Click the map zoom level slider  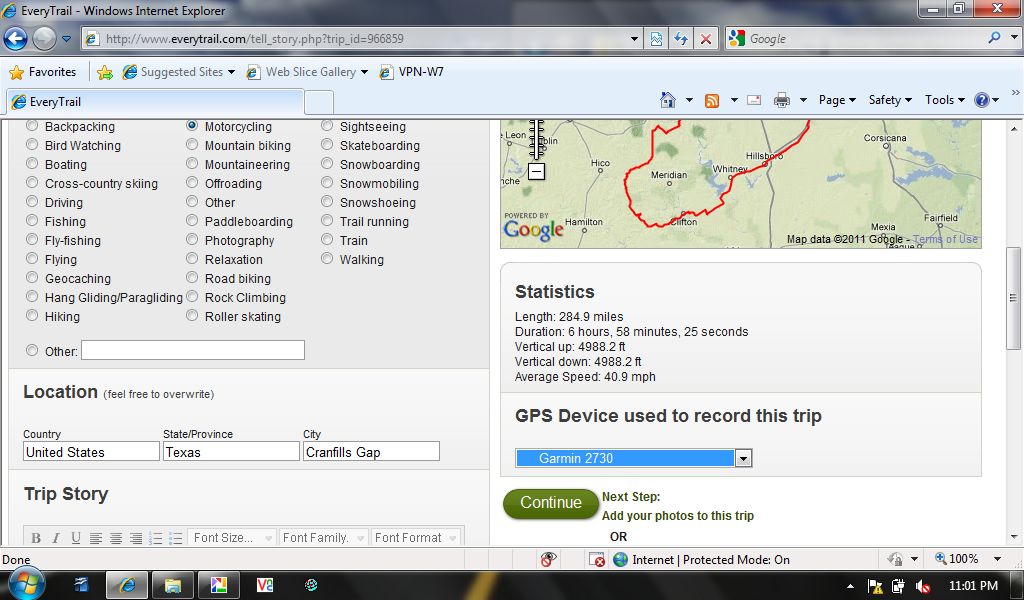[536, 139]
